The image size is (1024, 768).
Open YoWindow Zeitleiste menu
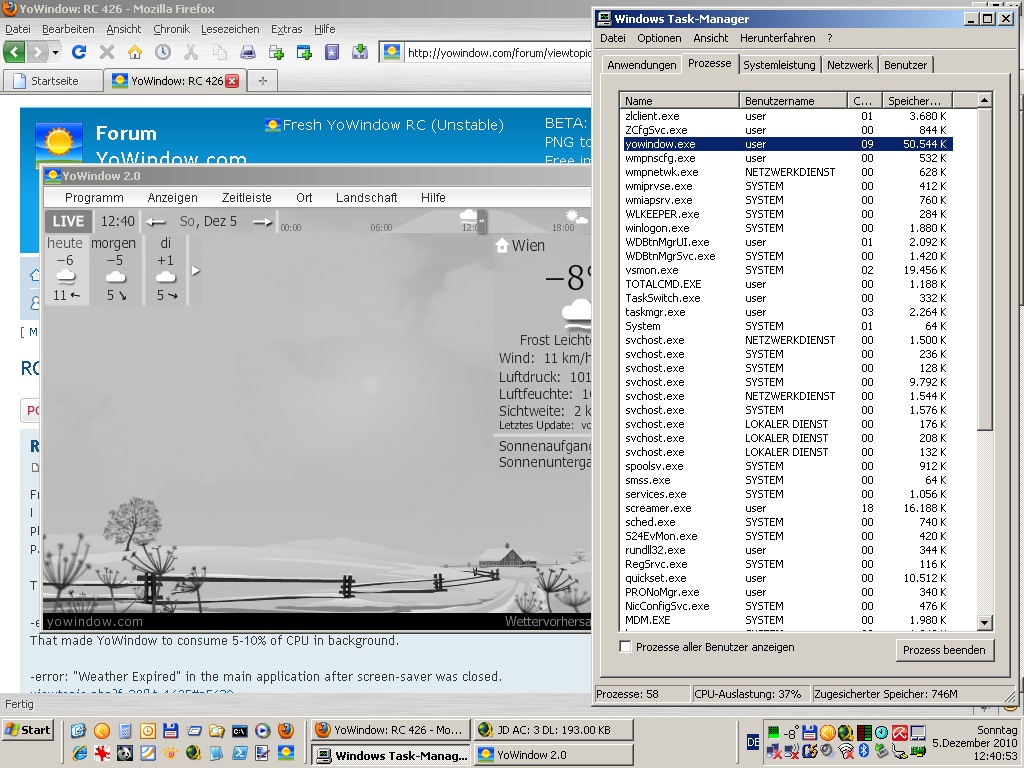246,198
